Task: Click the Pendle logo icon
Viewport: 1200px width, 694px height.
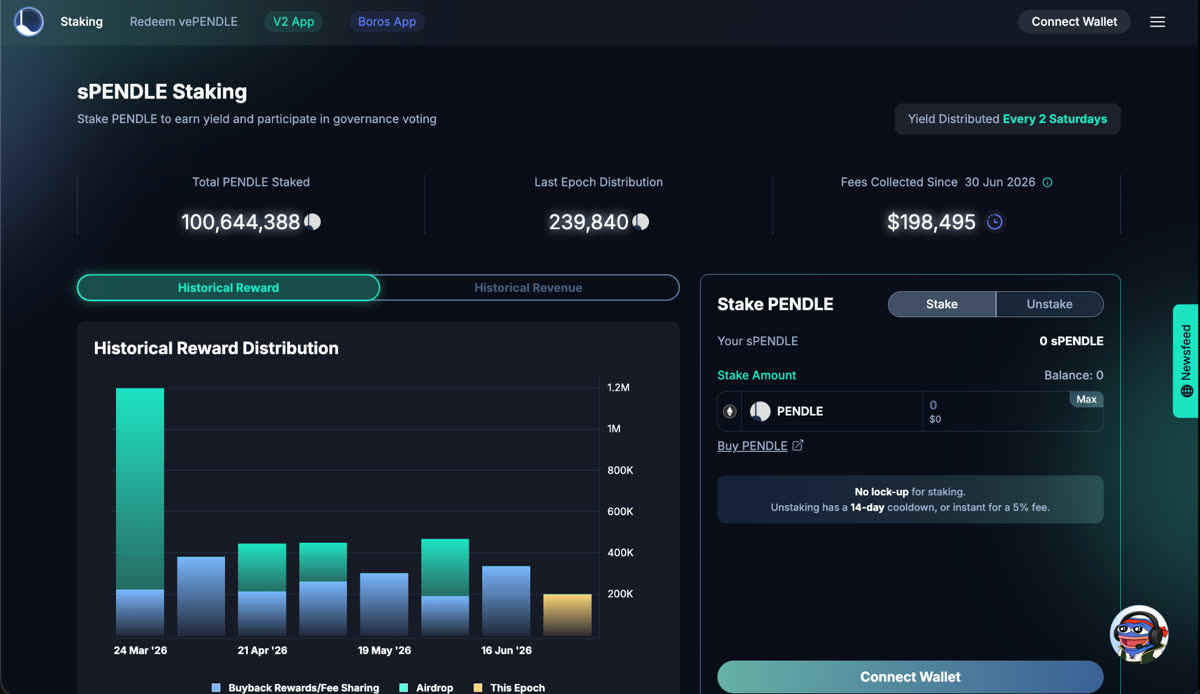Action: point(29,21)
